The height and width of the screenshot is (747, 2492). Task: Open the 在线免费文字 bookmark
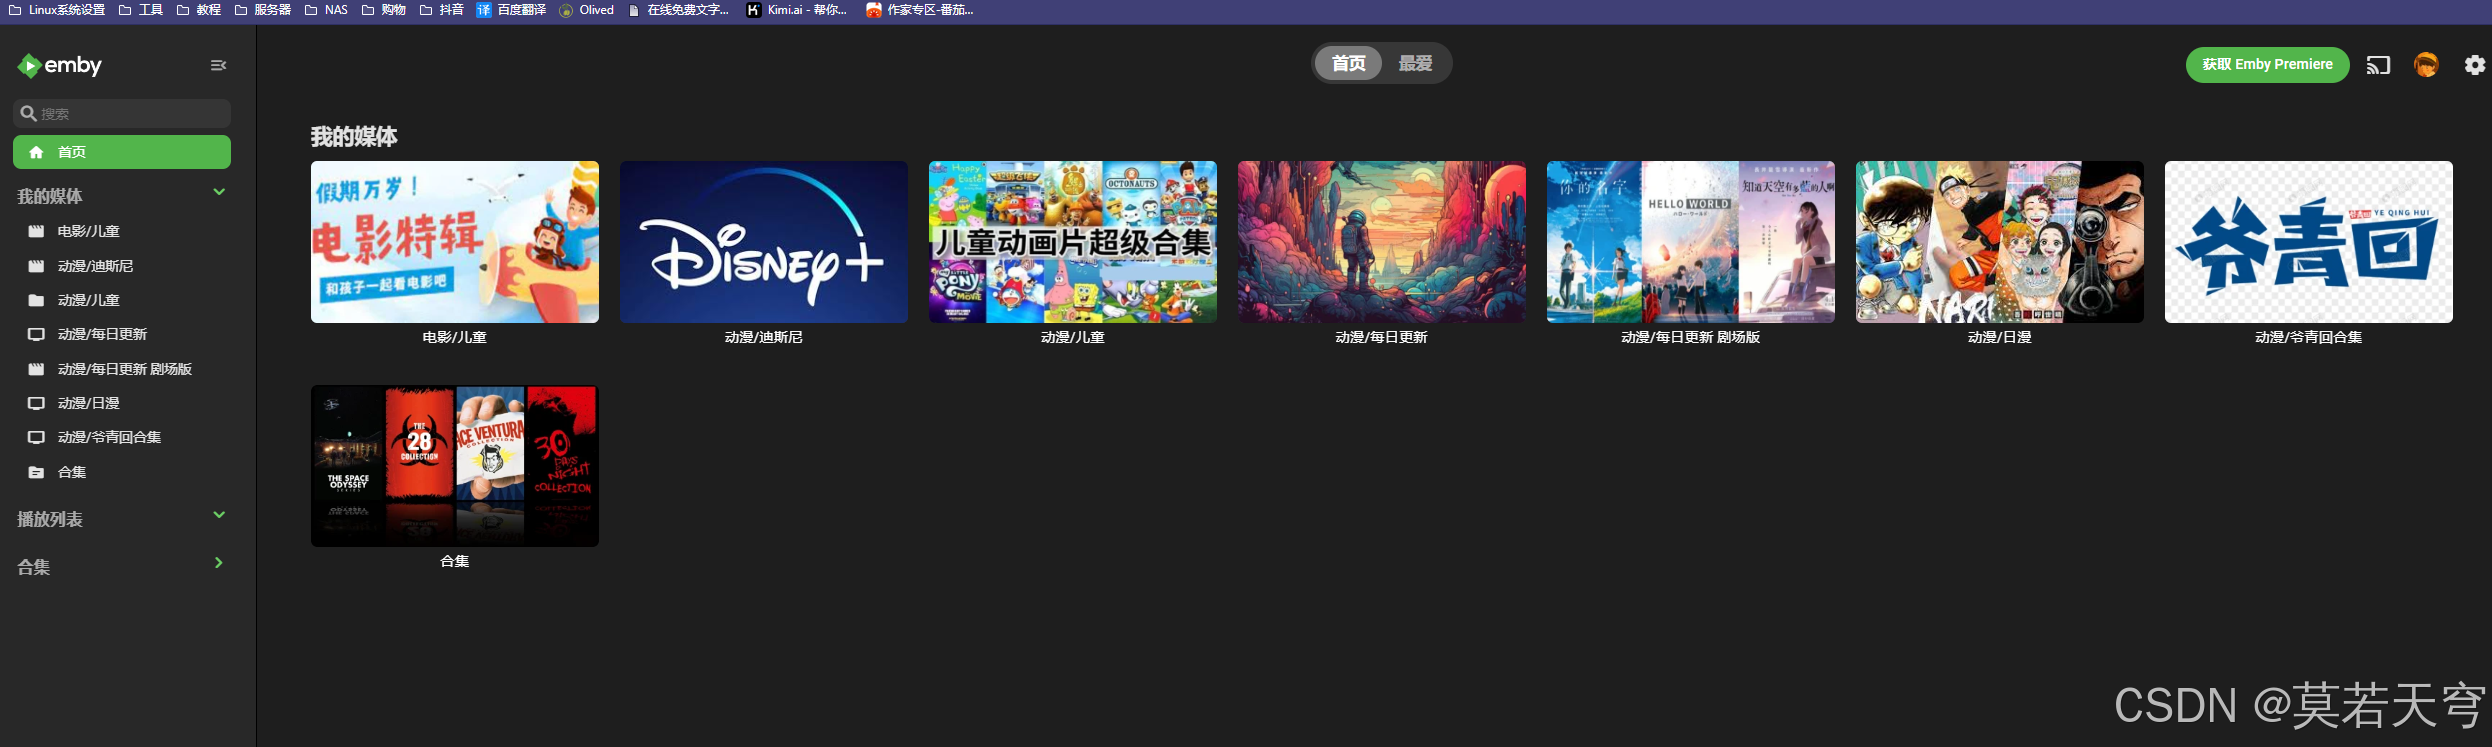pos(679,10)
